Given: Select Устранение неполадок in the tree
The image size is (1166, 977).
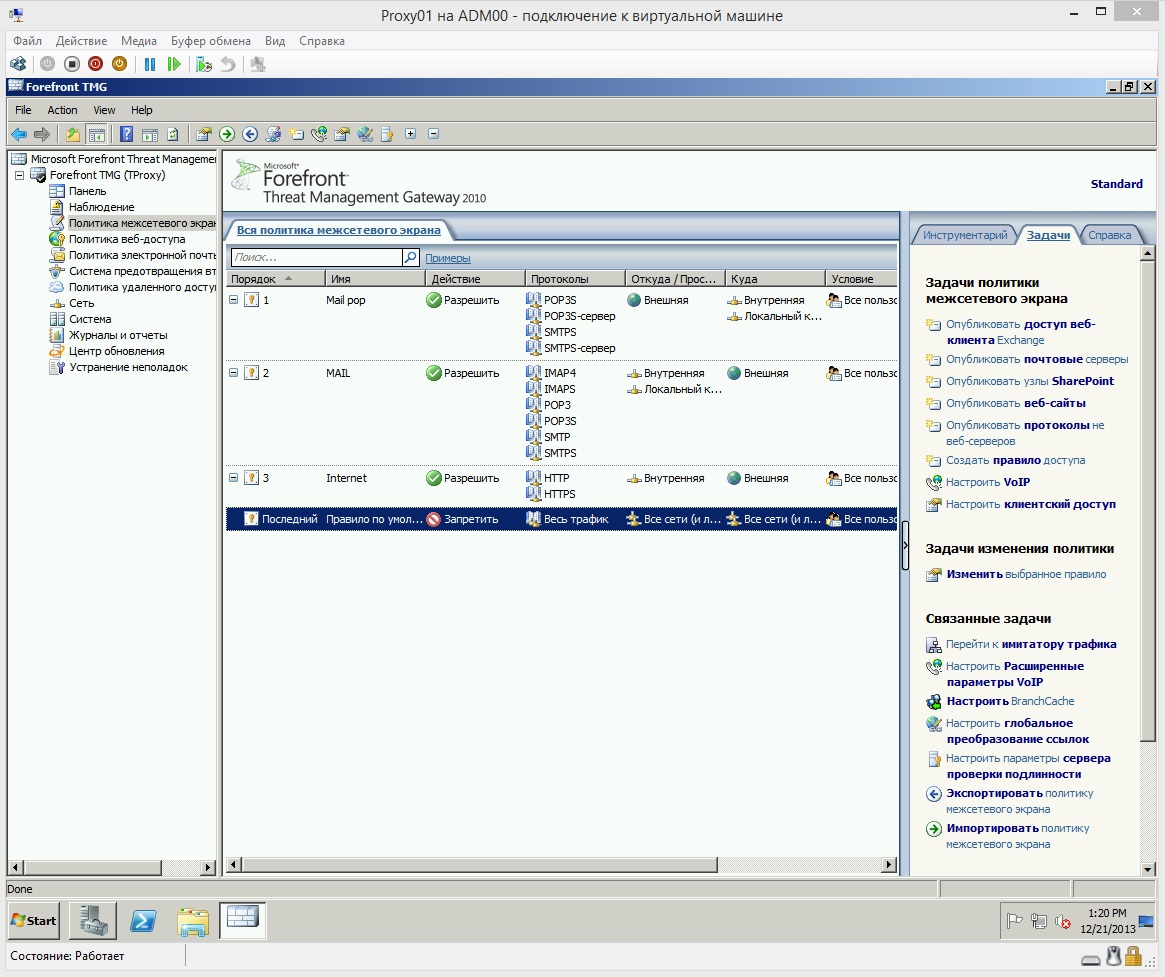Looking at the screenshot, I should click(128, 367).
